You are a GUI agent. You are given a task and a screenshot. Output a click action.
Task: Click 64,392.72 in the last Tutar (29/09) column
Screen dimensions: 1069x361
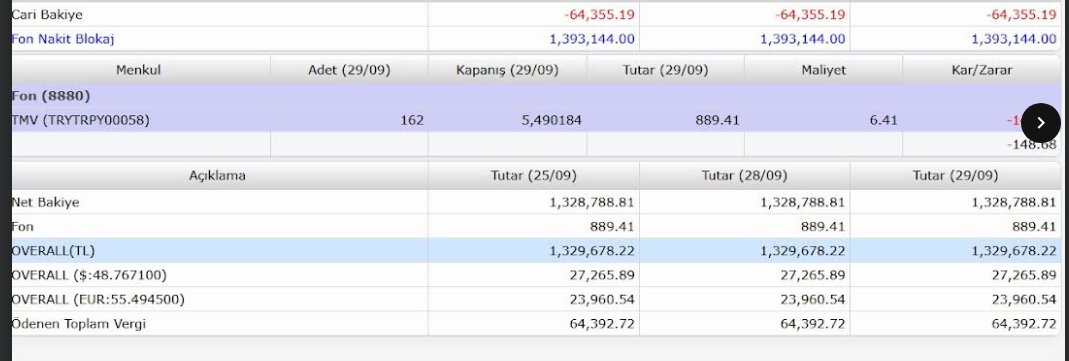pyautogui.click(x=1025, y=324)
